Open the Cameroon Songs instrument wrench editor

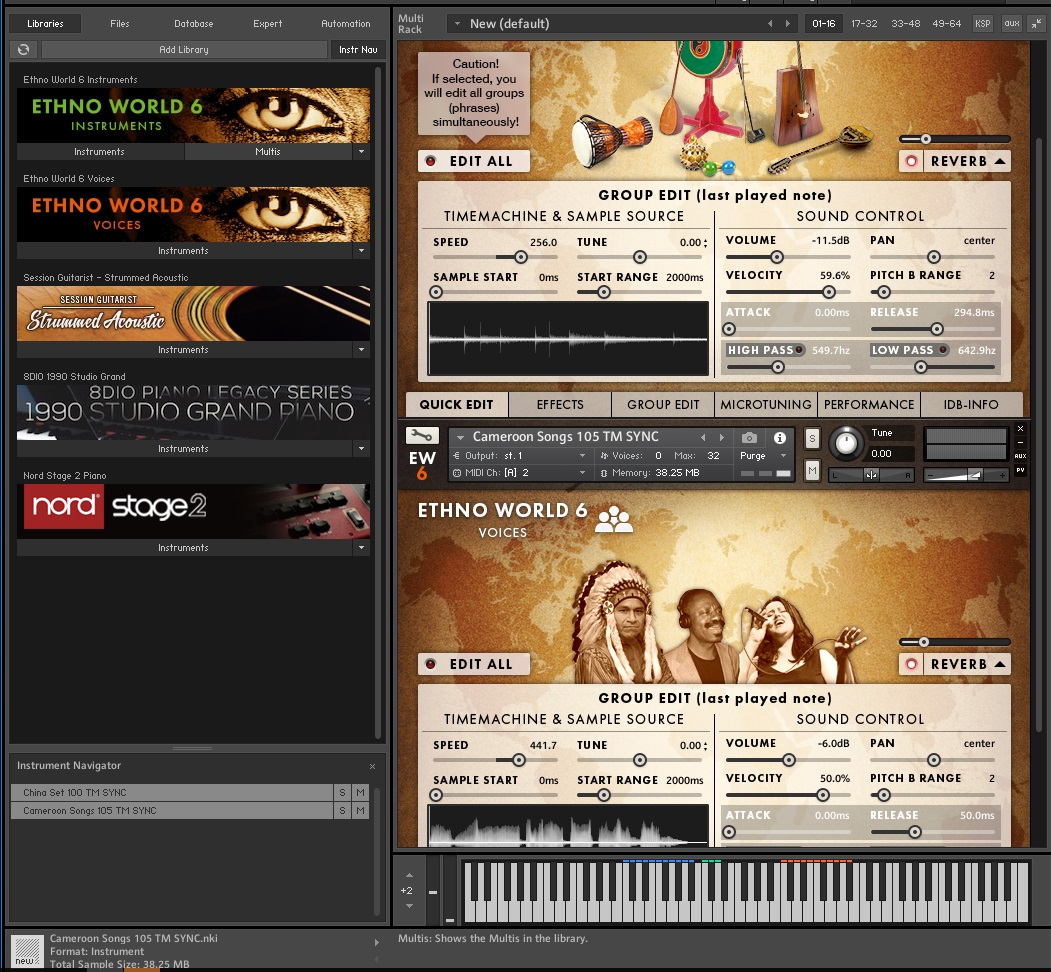tap(422, 436)
